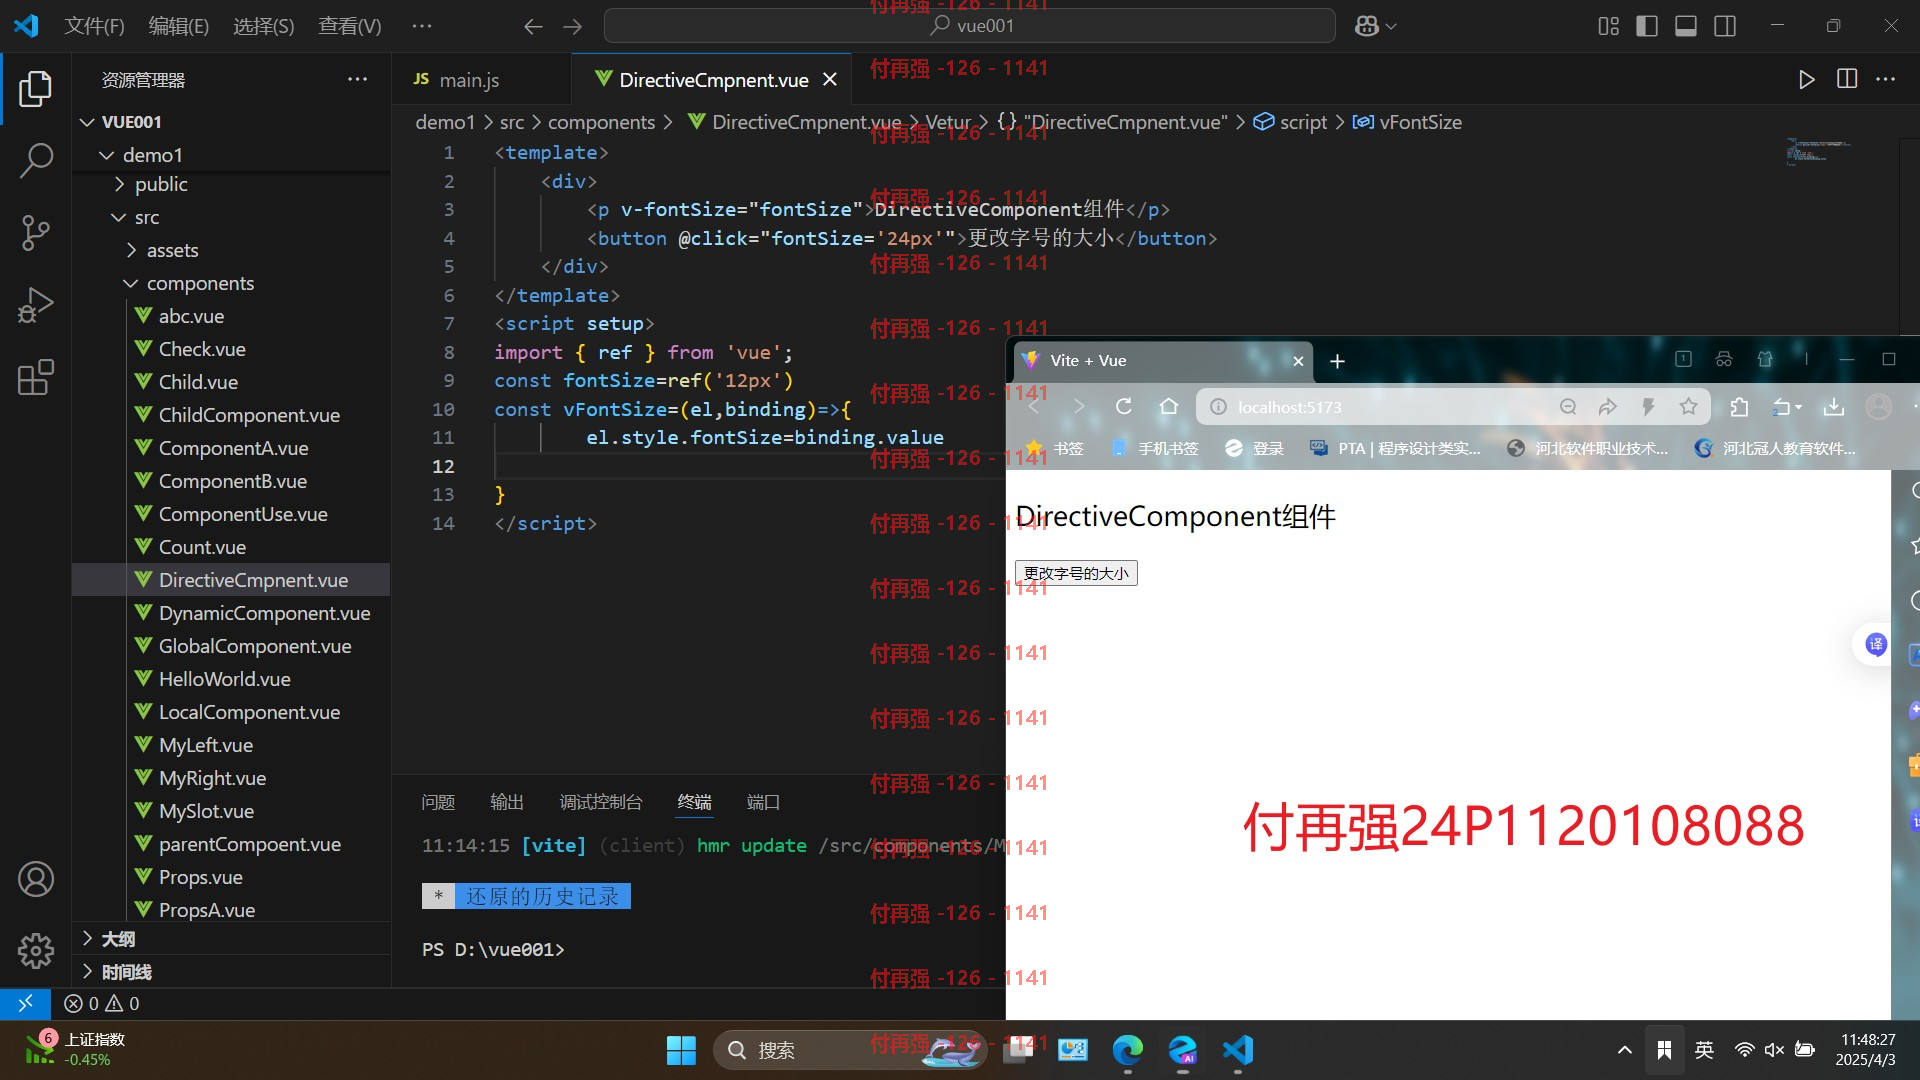Open the 选择(S) menu
The image size is (1920, 1080).
pyautogui.click(x=264, y=26)
